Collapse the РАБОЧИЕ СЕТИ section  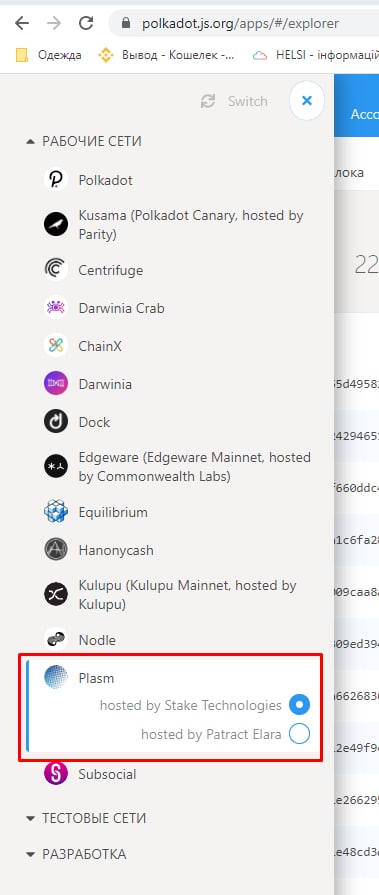(x=84, y=141)
